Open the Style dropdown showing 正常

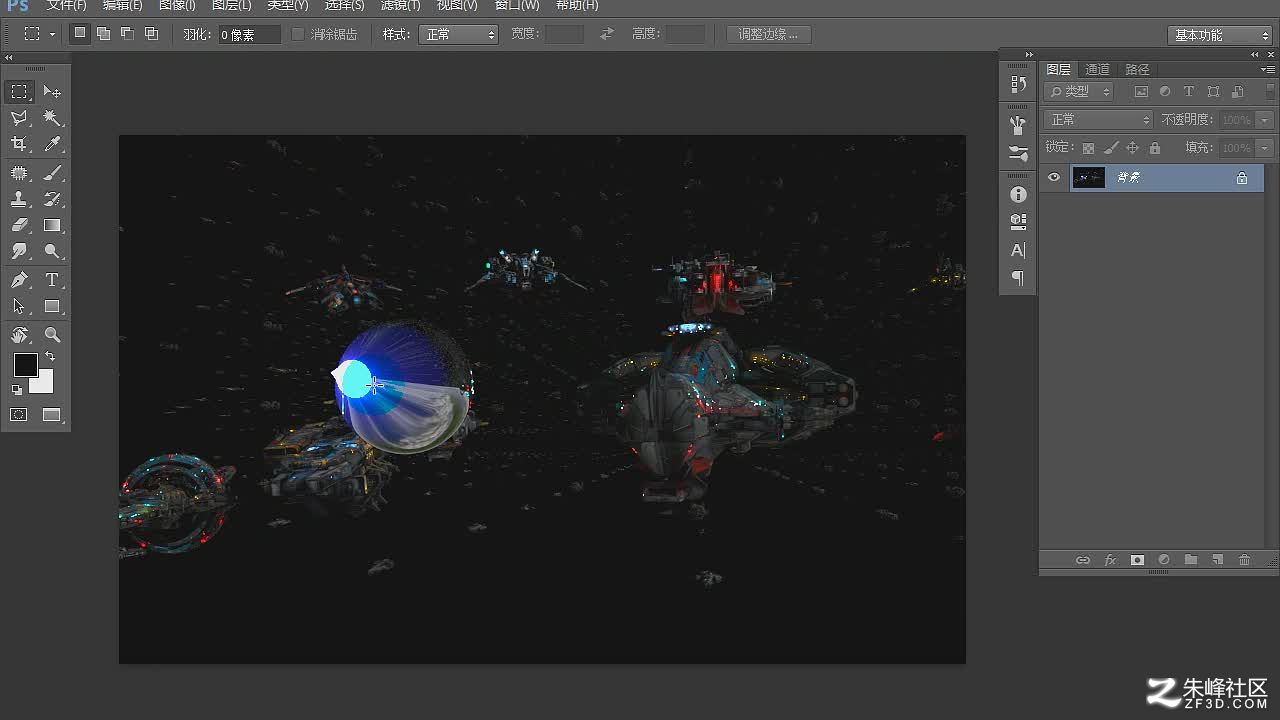[459, 34]
